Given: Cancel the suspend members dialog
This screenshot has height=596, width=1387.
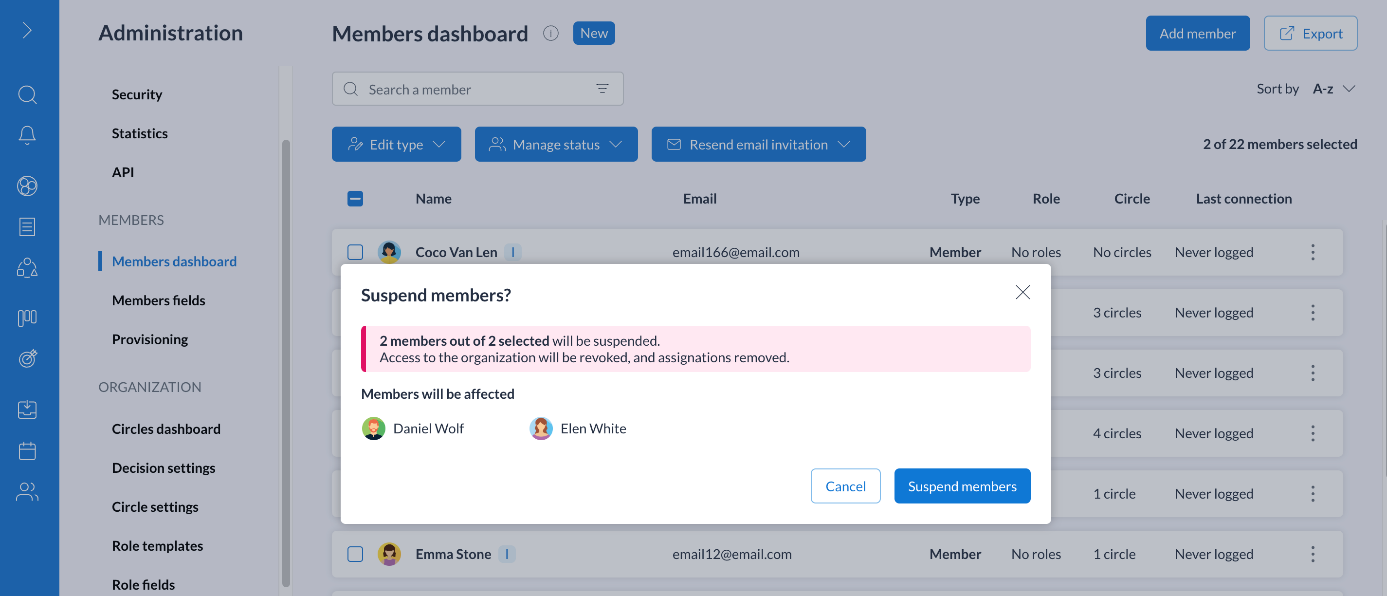Looking at the screenshot, I should [x=846, y=486].
